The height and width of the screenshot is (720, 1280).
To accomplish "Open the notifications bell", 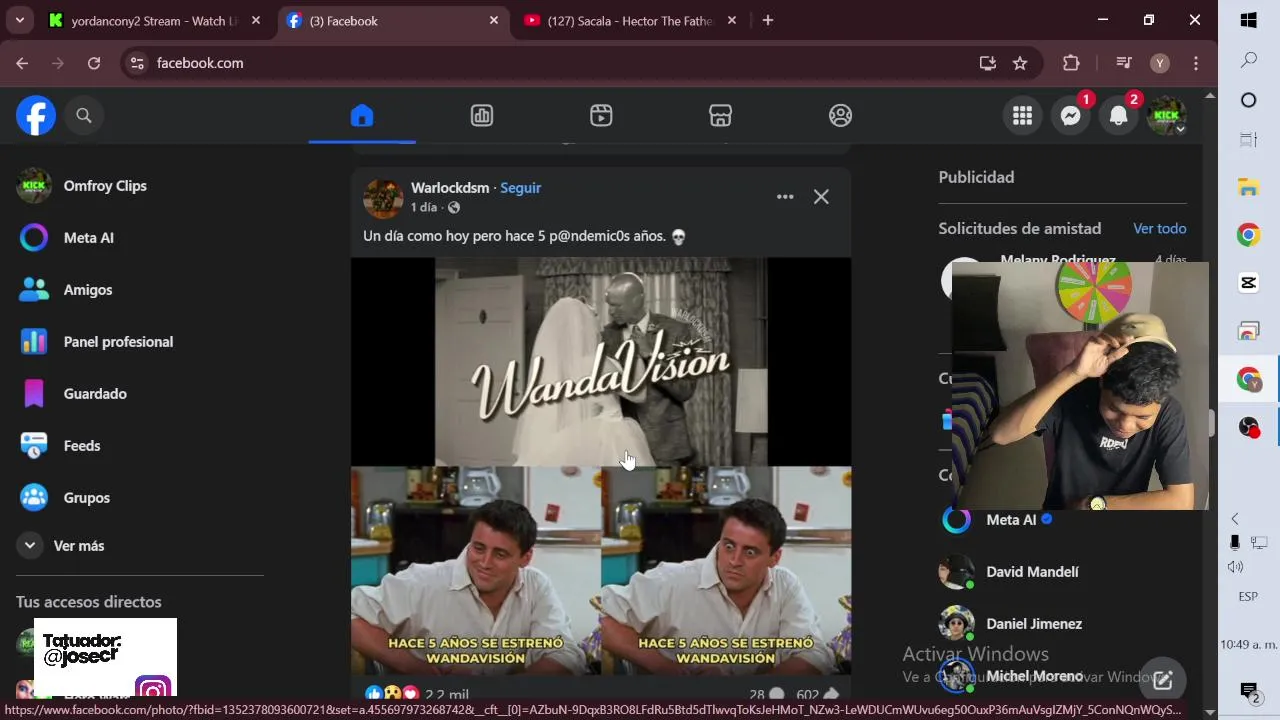I will pos(1118,116).
